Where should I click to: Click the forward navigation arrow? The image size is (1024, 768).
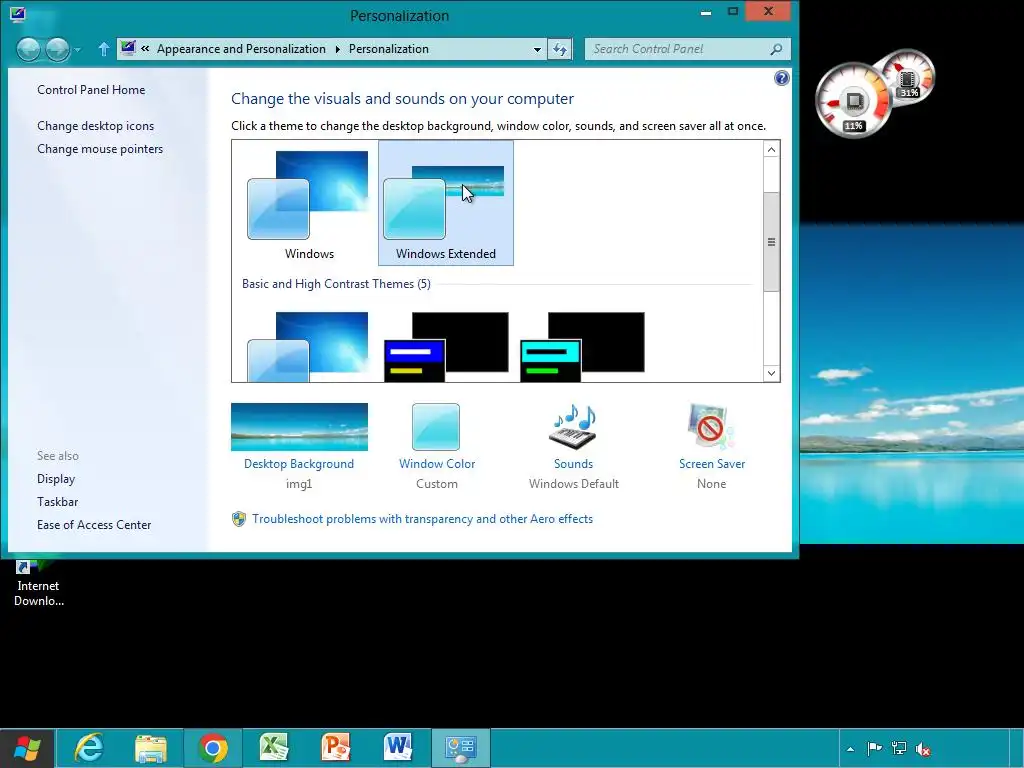click(57, 49)
